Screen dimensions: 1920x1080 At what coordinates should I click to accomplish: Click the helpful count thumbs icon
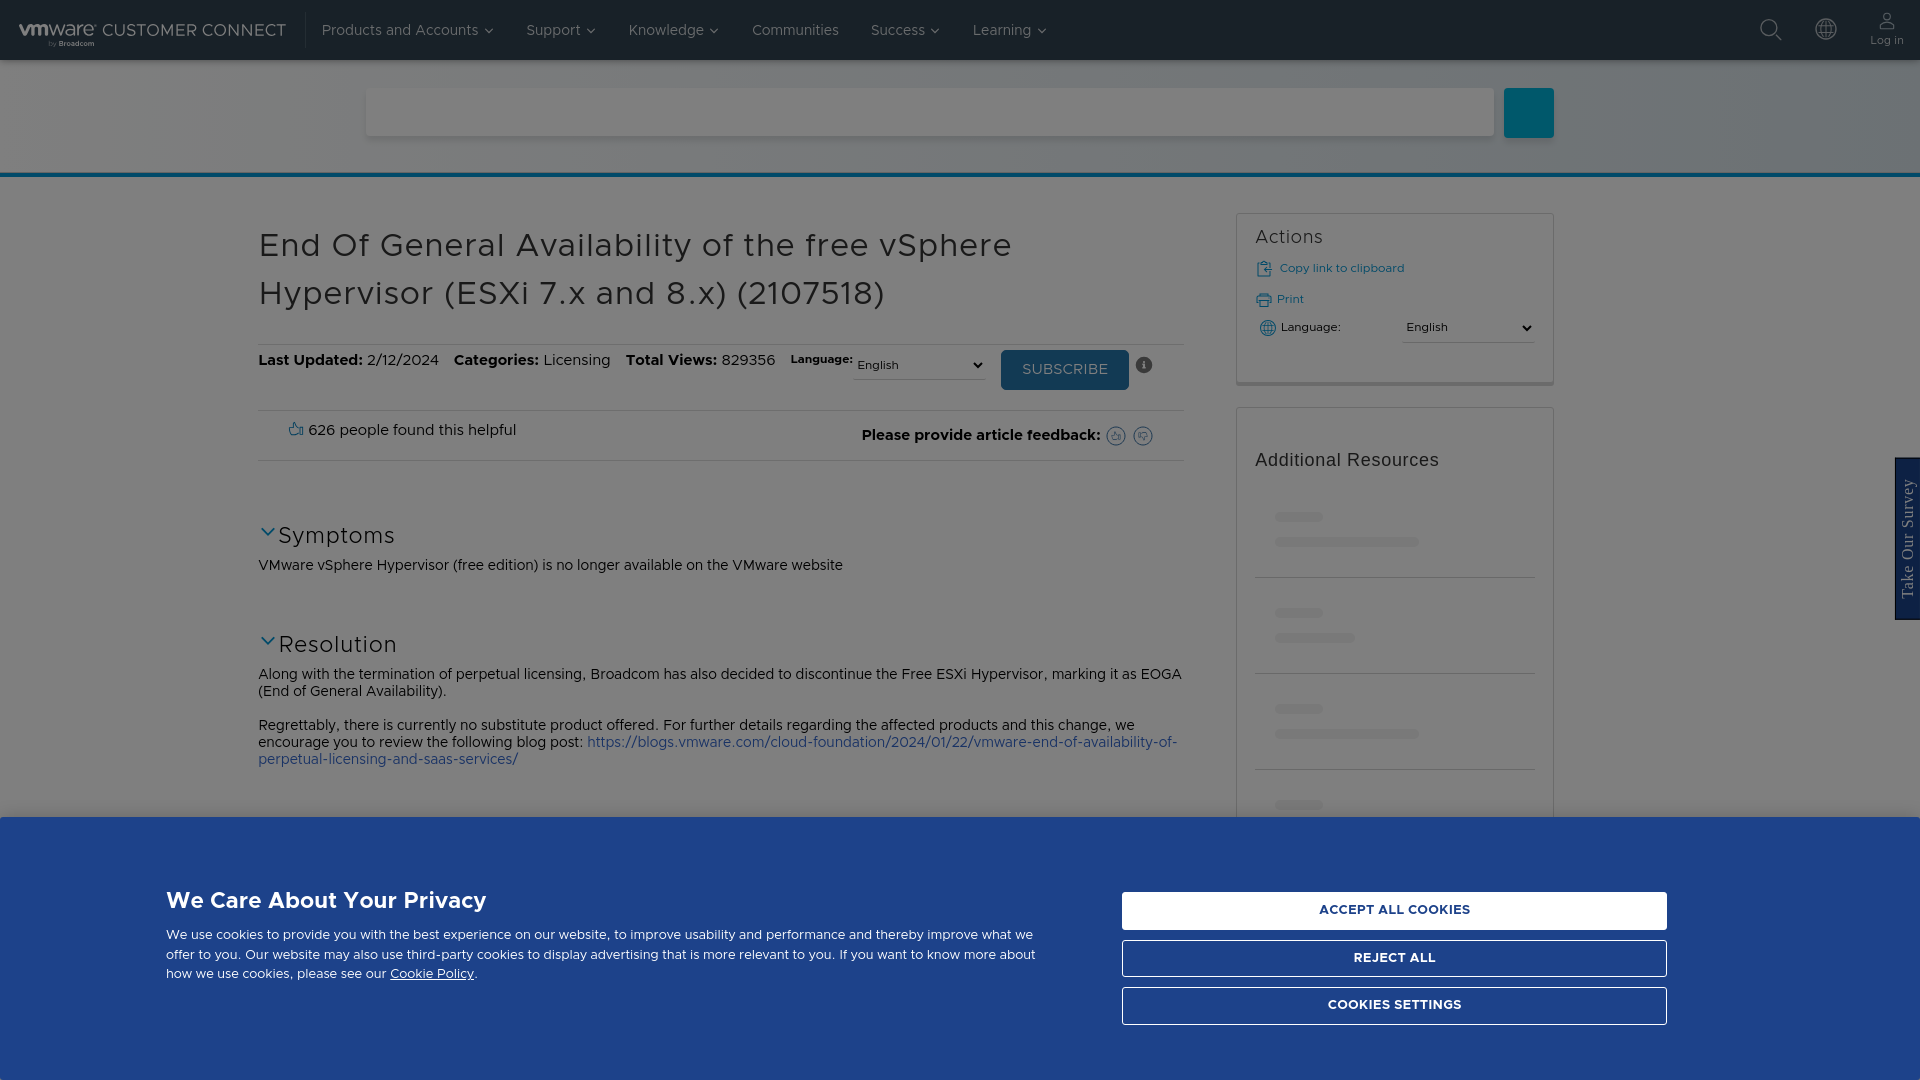pos(296,429)
